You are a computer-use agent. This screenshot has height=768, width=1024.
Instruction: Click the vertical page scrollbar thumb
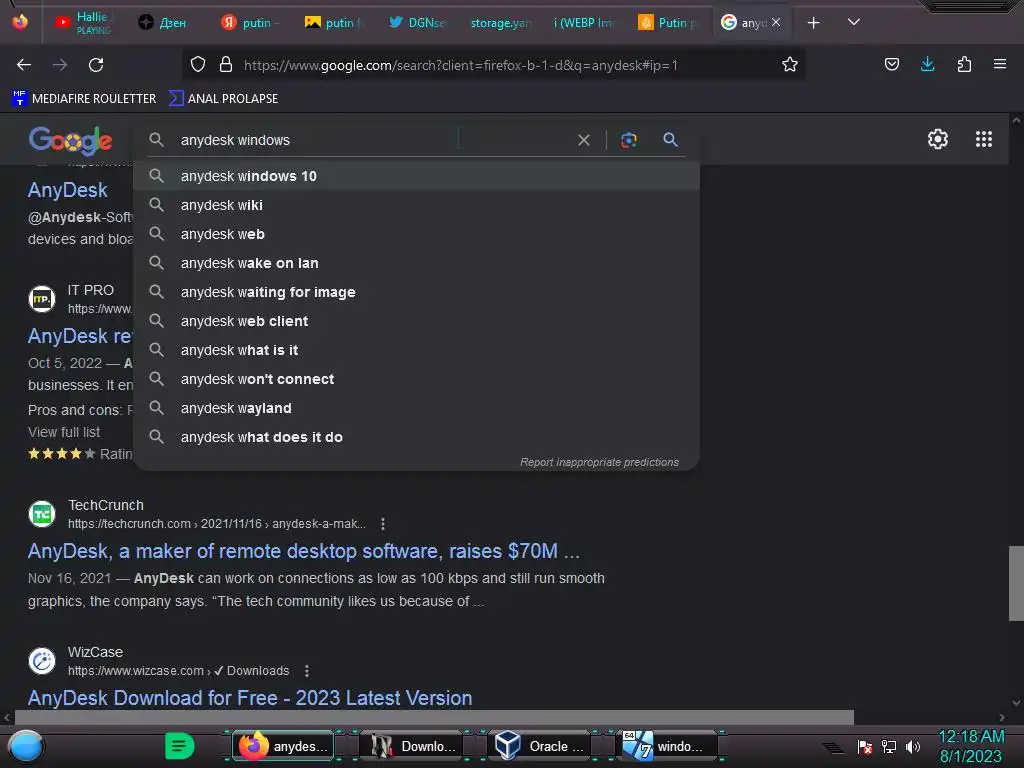(x=1016, y=583)
